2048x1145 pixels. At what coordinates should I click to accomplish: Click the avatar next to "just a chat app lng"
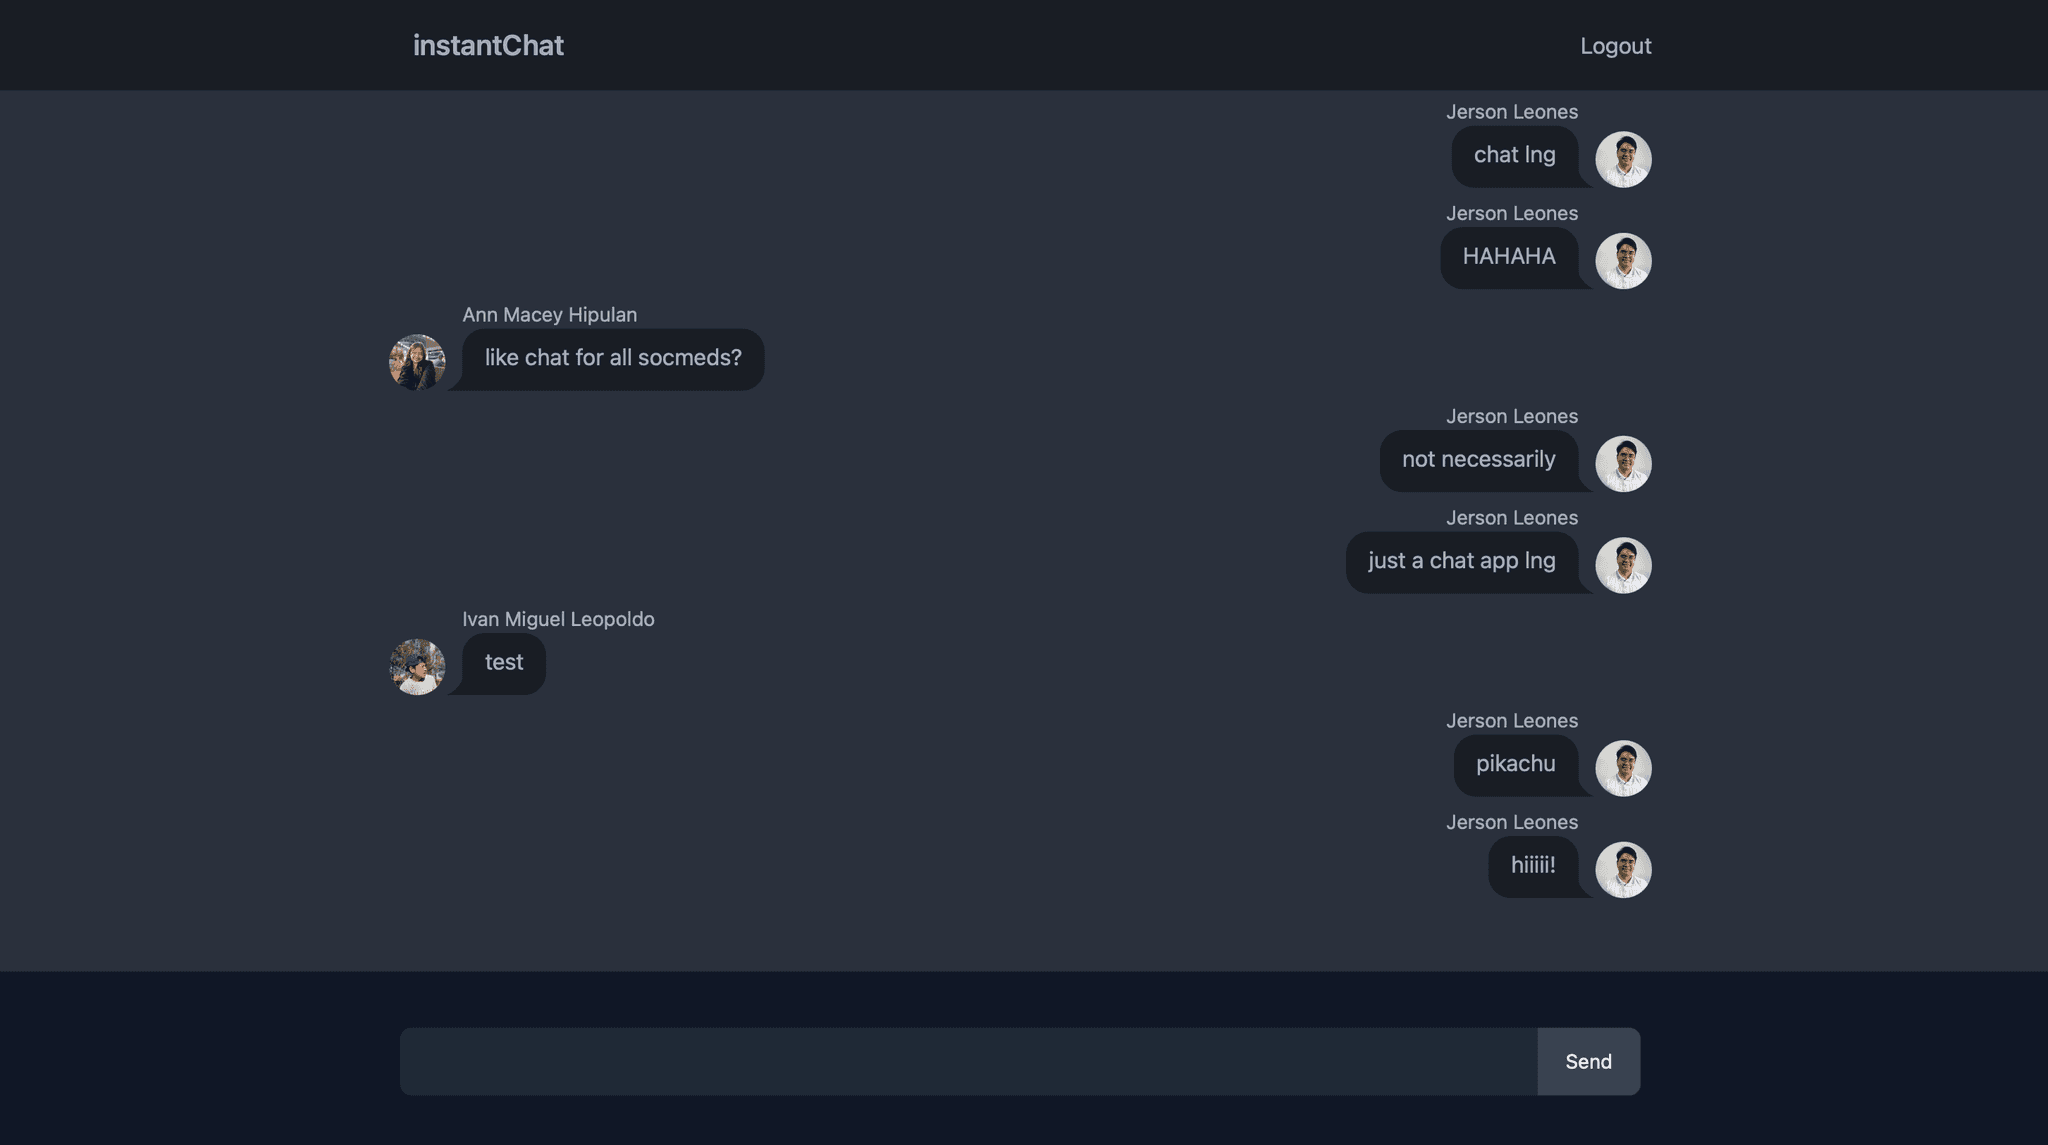pos(1624,564)
